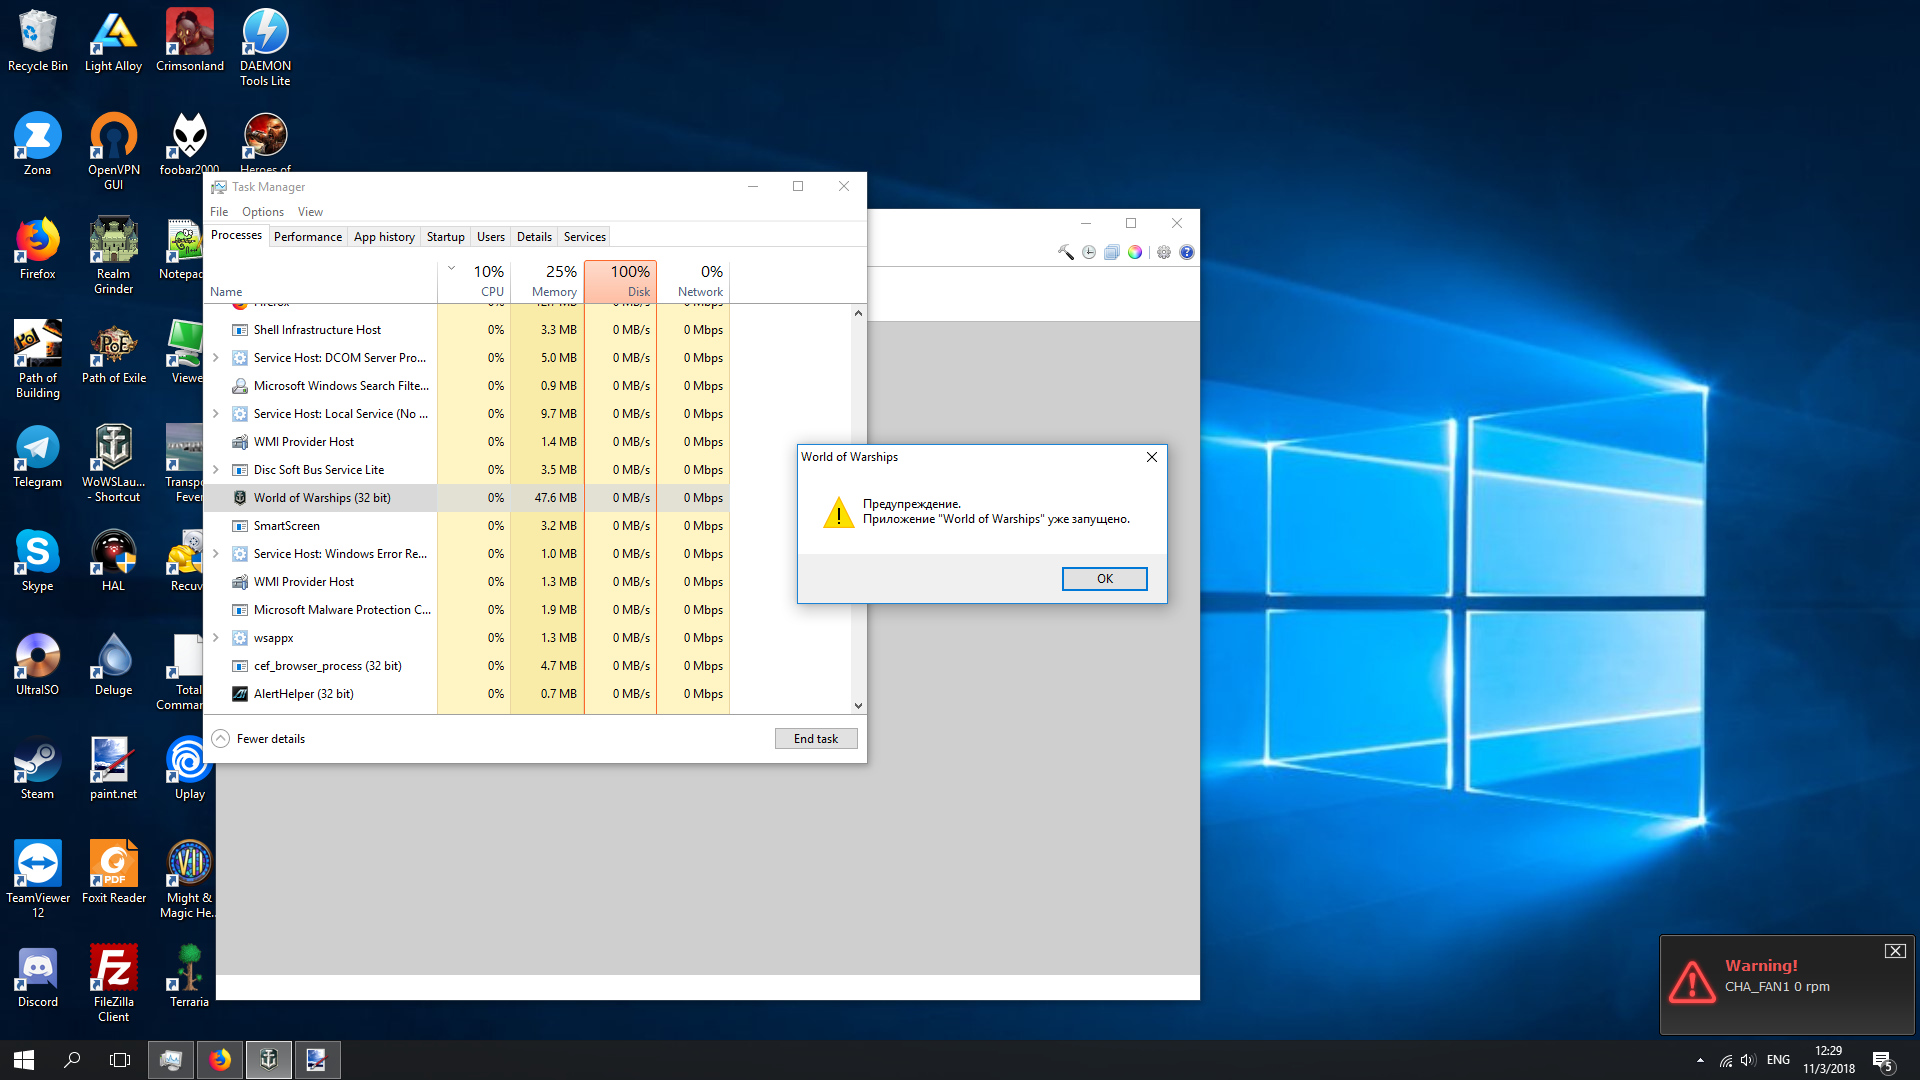This screenshot has width=1920, height=1080.
Task: Select the Telegram desktop icon
Action: [38, 457]
